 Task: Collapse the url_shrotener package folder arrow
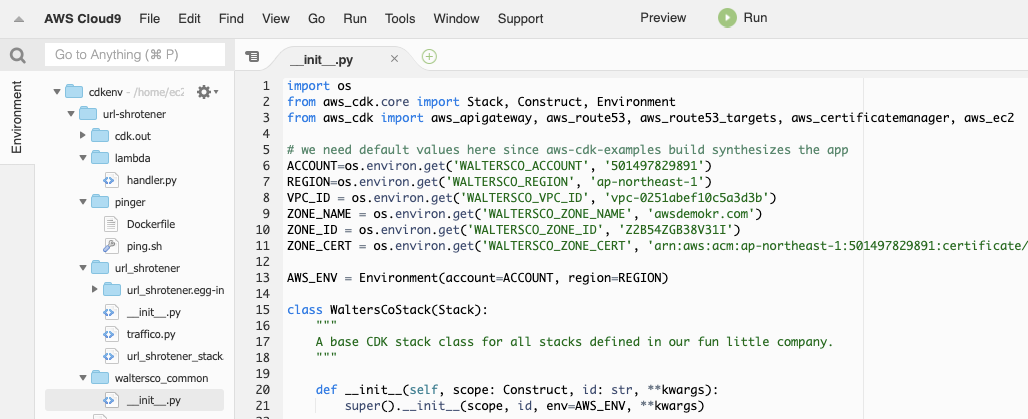83,268
